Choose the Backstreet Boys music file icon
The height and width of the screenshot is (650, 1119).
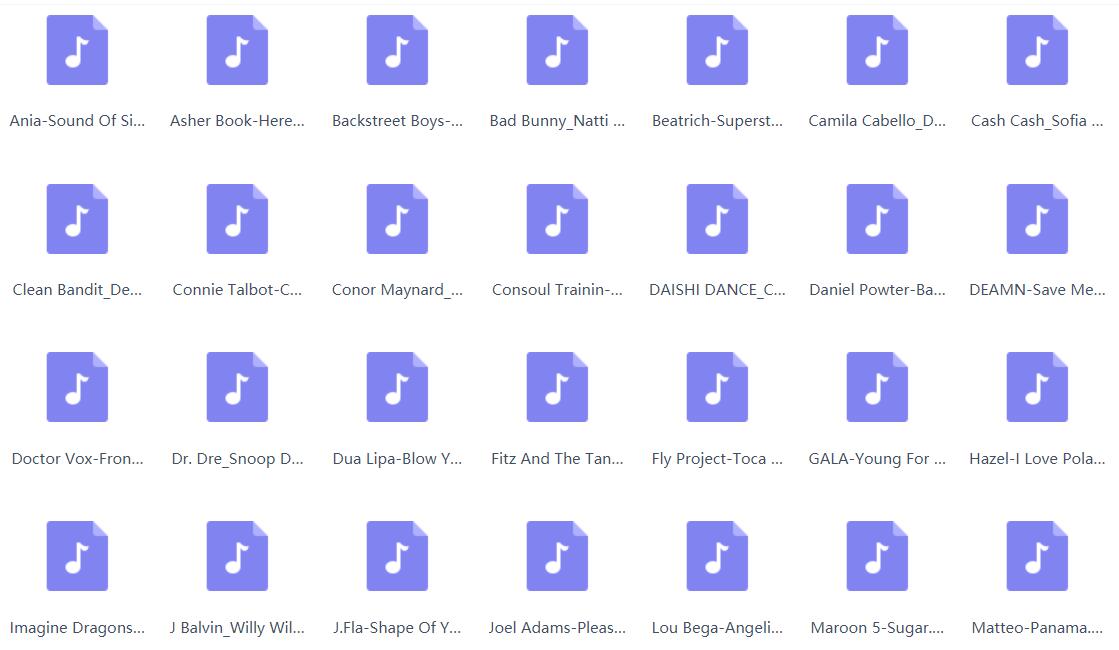click(397, 50)
